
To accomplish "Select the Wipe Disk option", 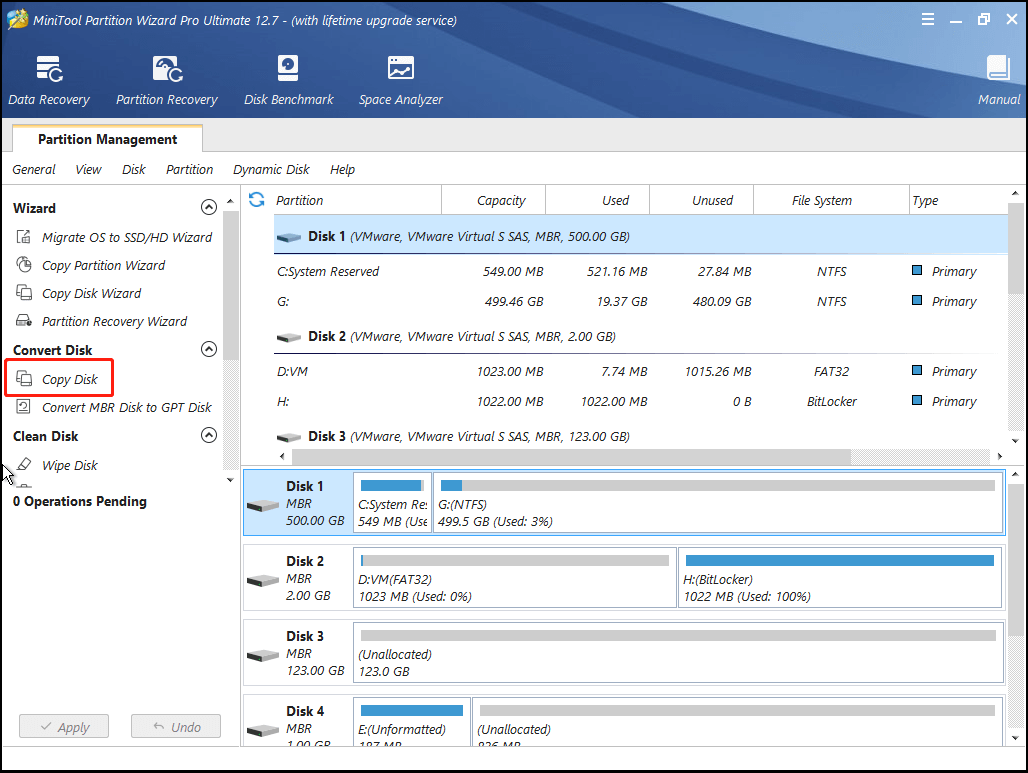I will 70,465.
